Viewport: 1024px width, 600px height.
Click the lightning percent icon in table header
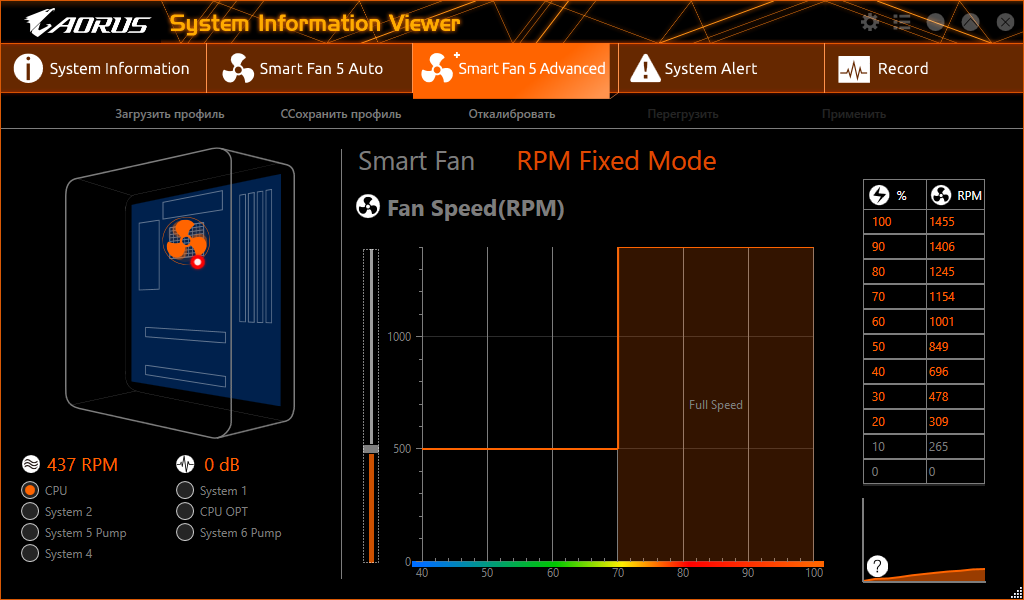879,195
